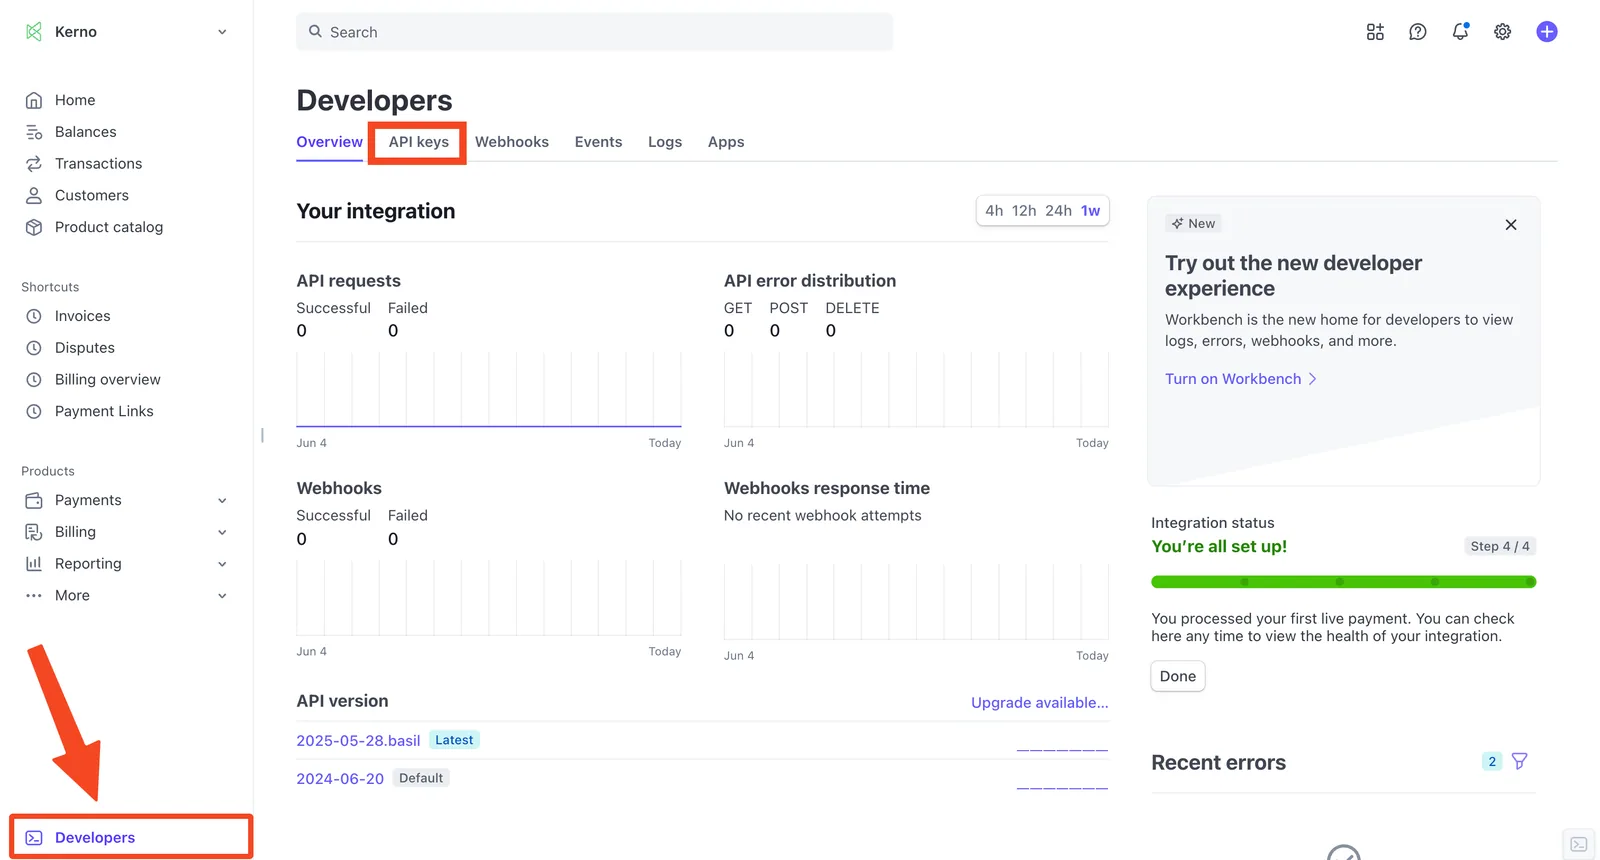Click the Disputes shortcut clock icon
The width and height of the screenshot is (1600, 860).
coord(34,348)
